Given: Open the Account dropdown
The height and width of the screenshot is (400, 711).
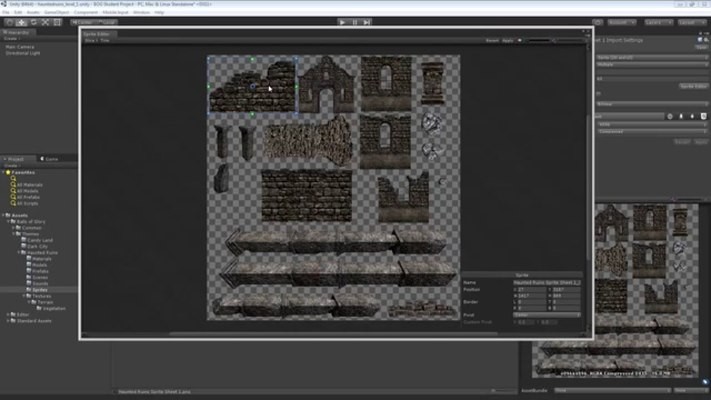Looking at the screenshot, I should coord(622,22).
